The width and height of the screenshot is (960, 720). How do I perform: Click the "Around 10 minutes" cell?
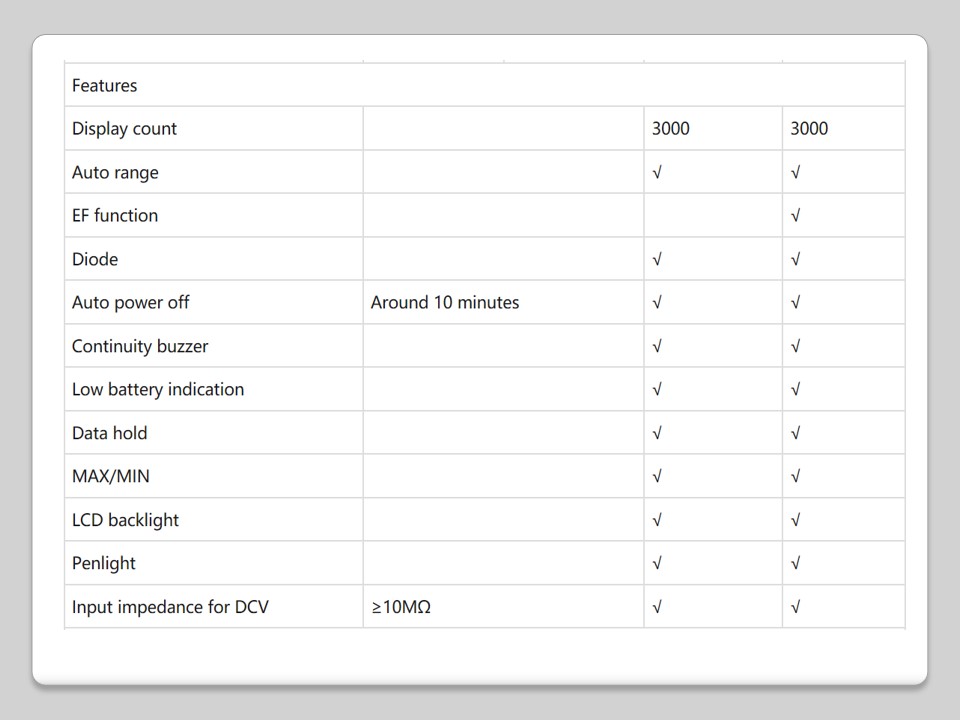[x=445, y=303]
